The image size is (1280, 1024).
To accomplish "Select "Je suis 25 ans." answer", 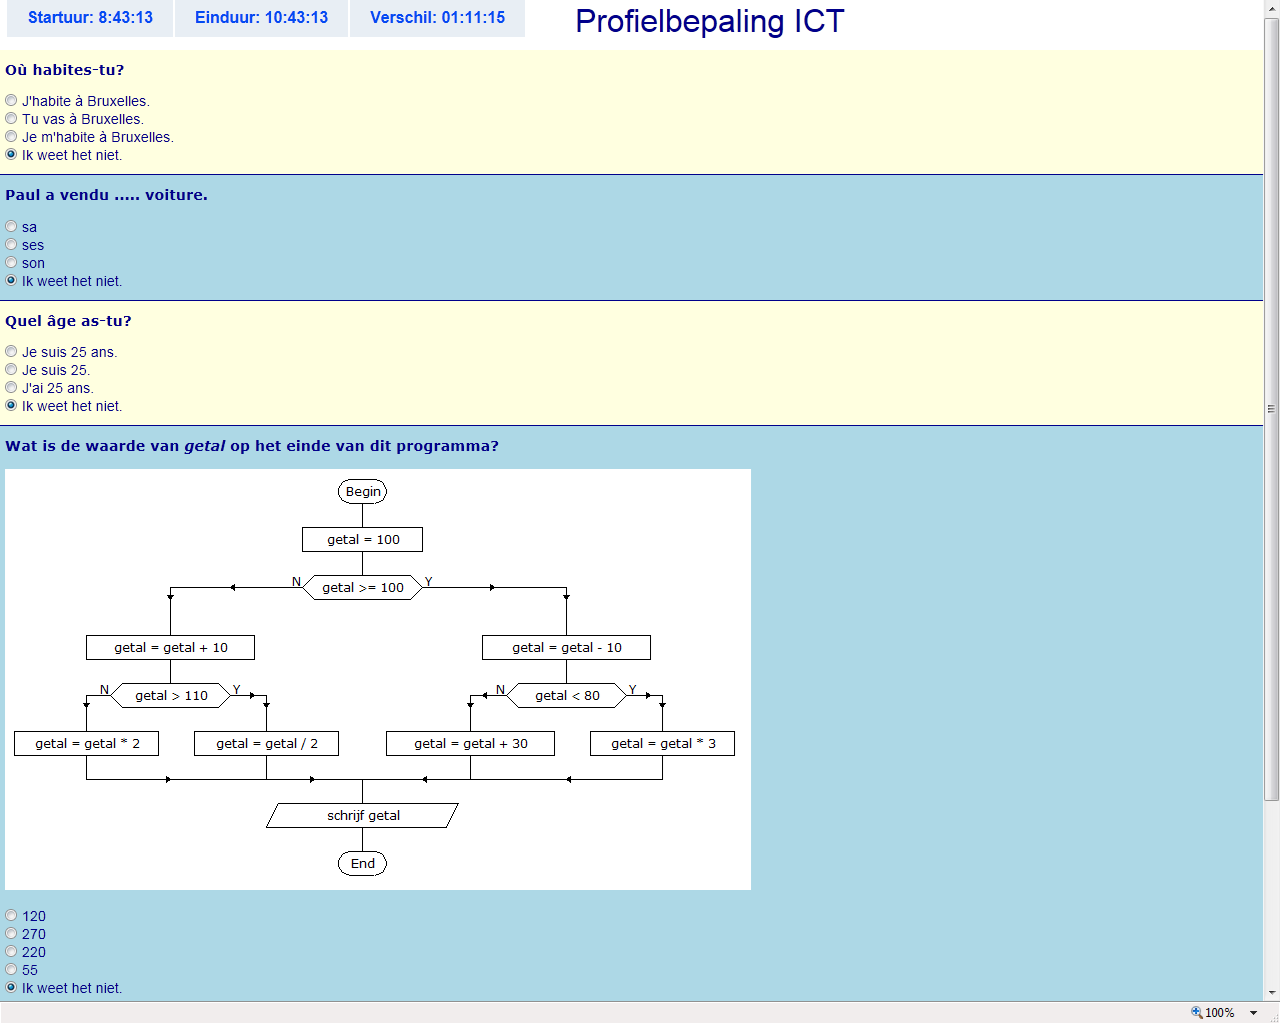I will (11, 352).
